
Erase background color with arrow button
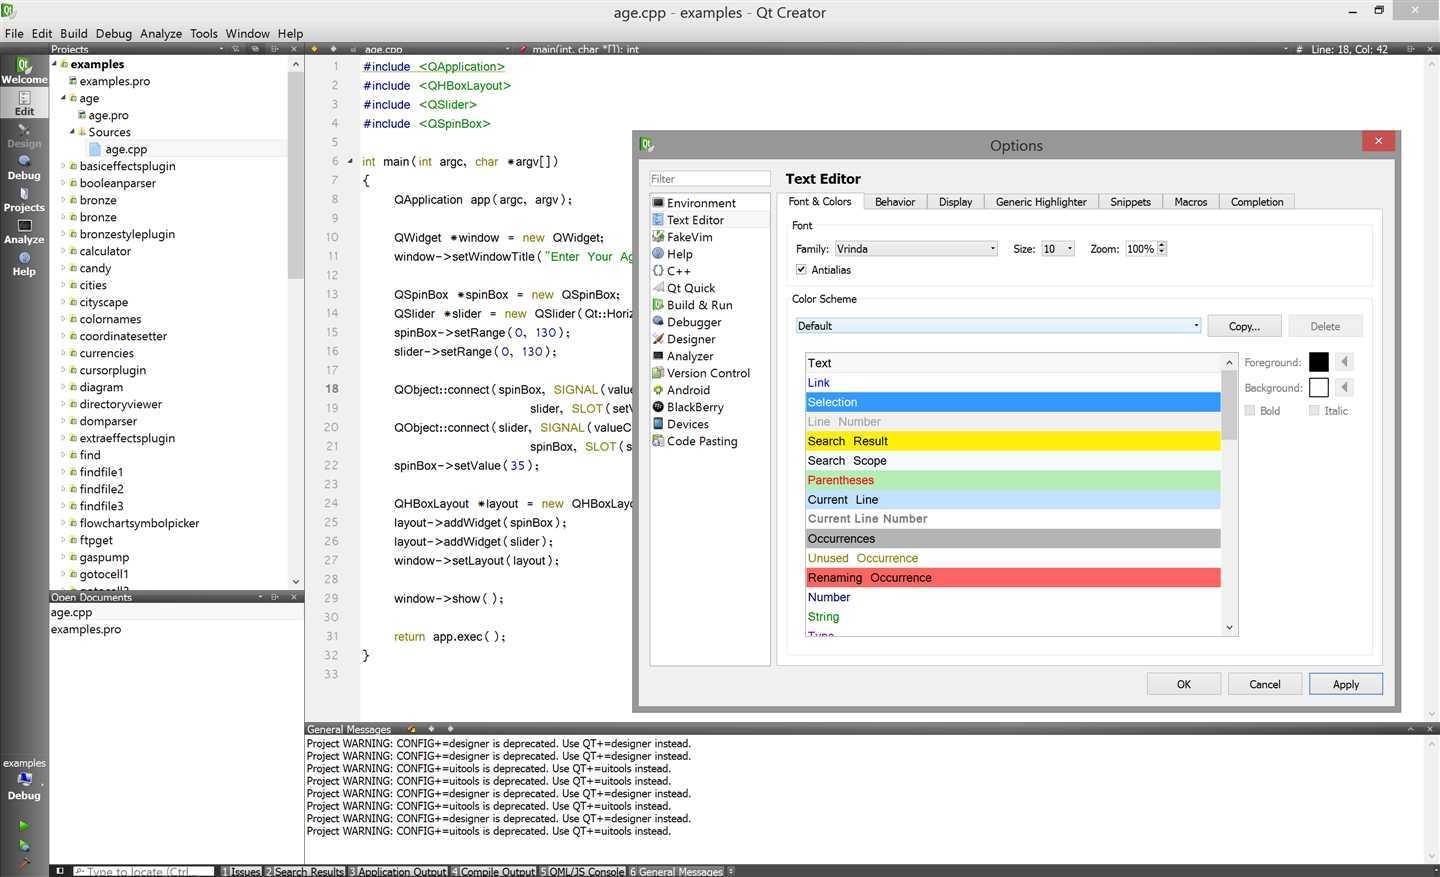1344,387
